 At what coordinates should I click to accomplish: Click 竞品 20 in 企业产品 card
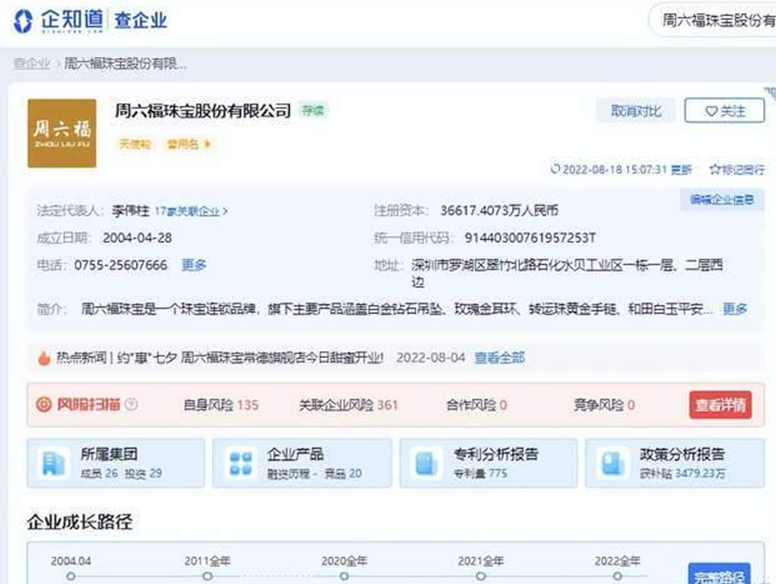343,474
